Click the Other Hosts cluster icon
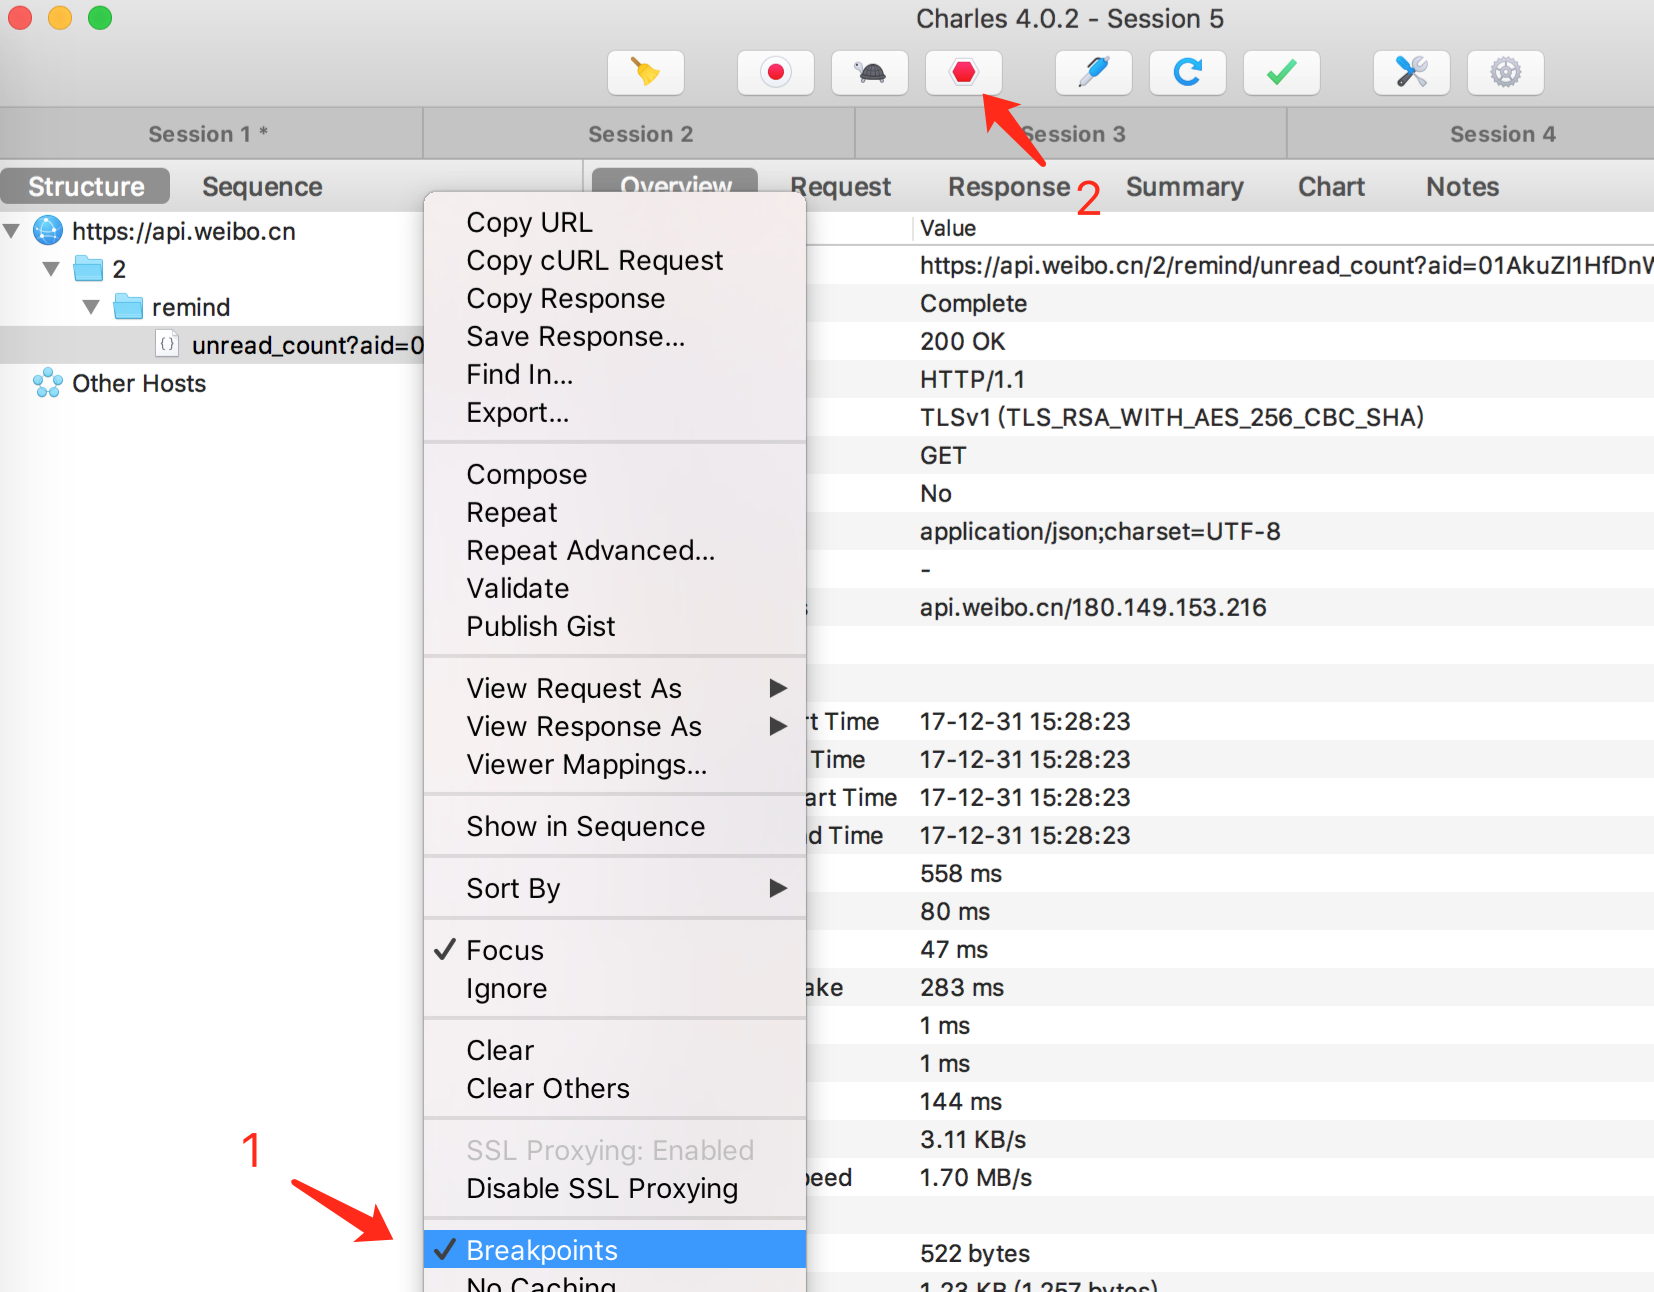 pos(48,383)
